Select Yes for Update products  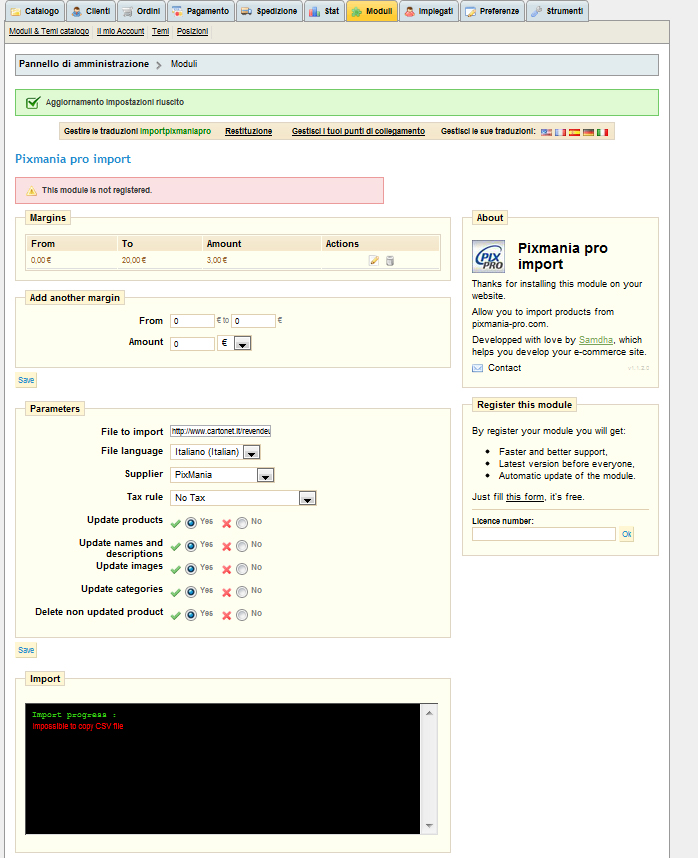(x=191, y=523)
